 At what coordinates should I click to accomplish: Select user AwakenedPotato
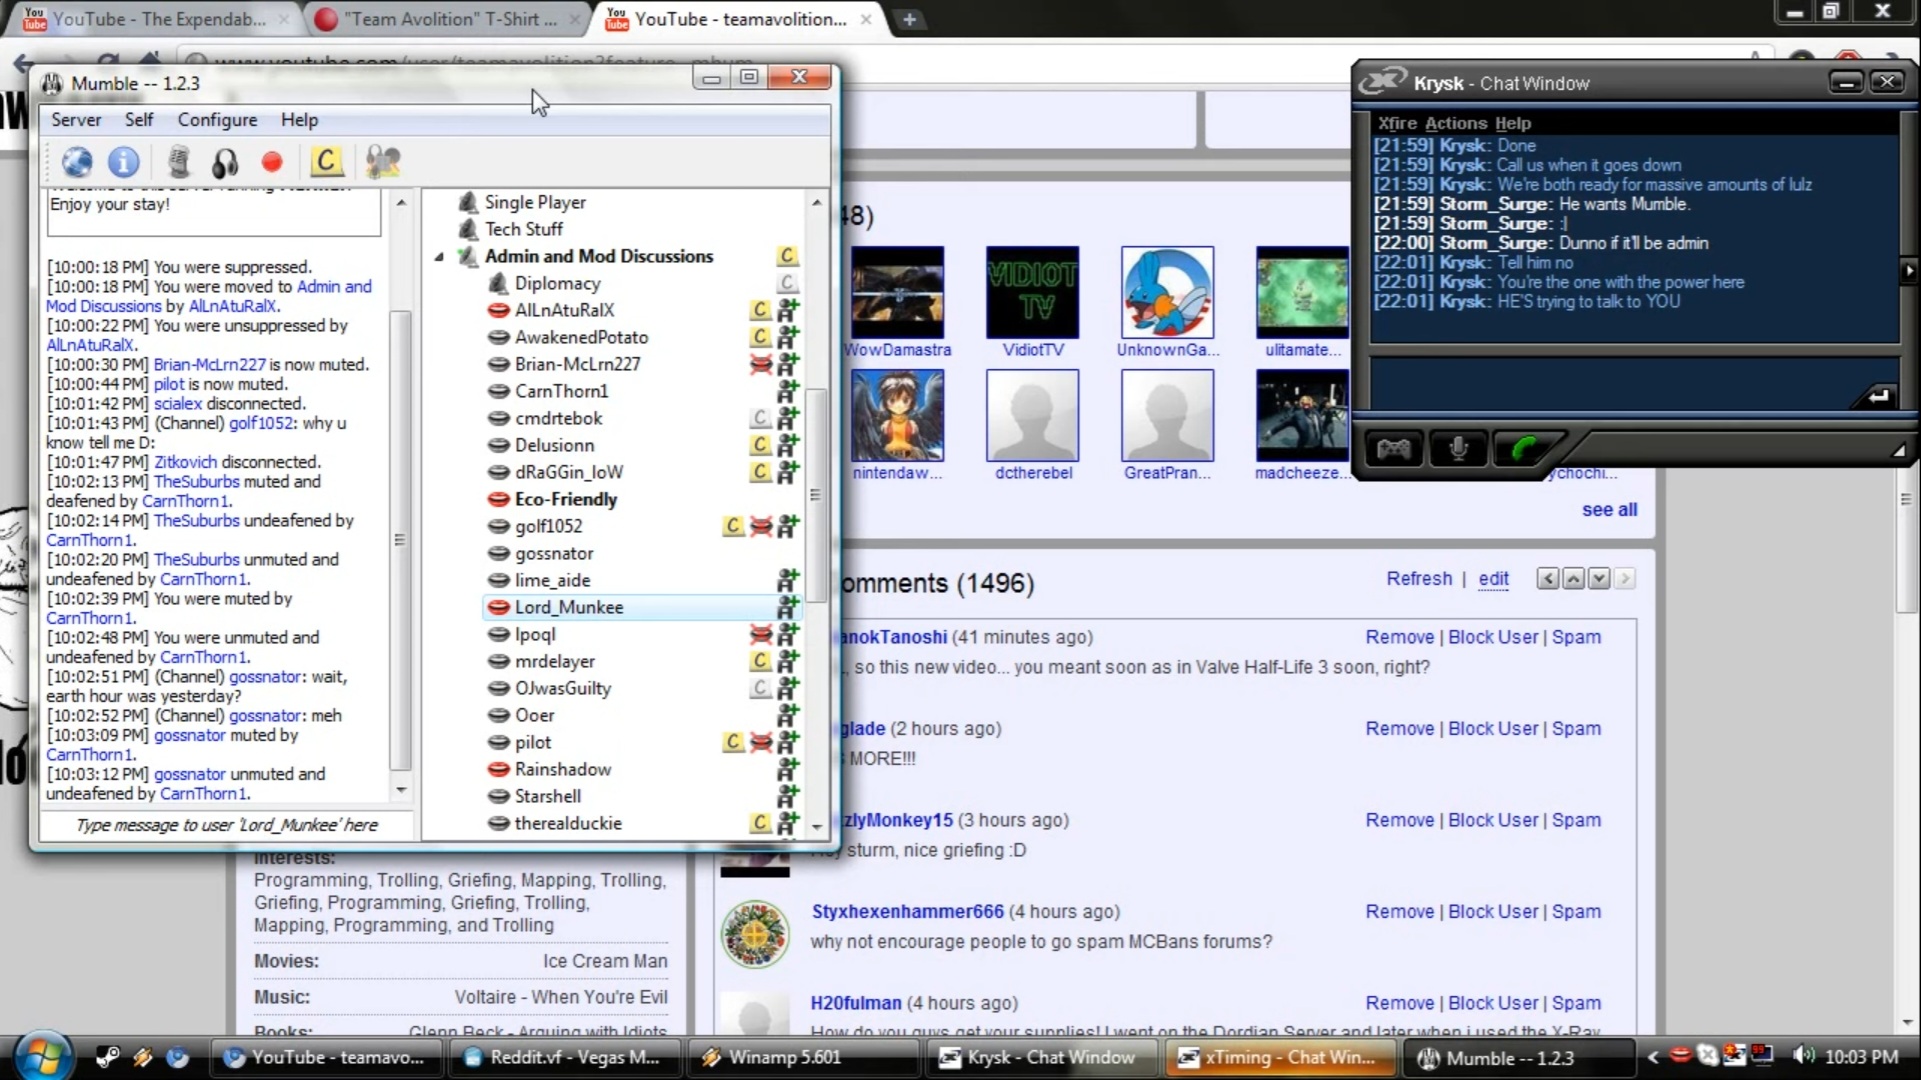tap(581, 337)
